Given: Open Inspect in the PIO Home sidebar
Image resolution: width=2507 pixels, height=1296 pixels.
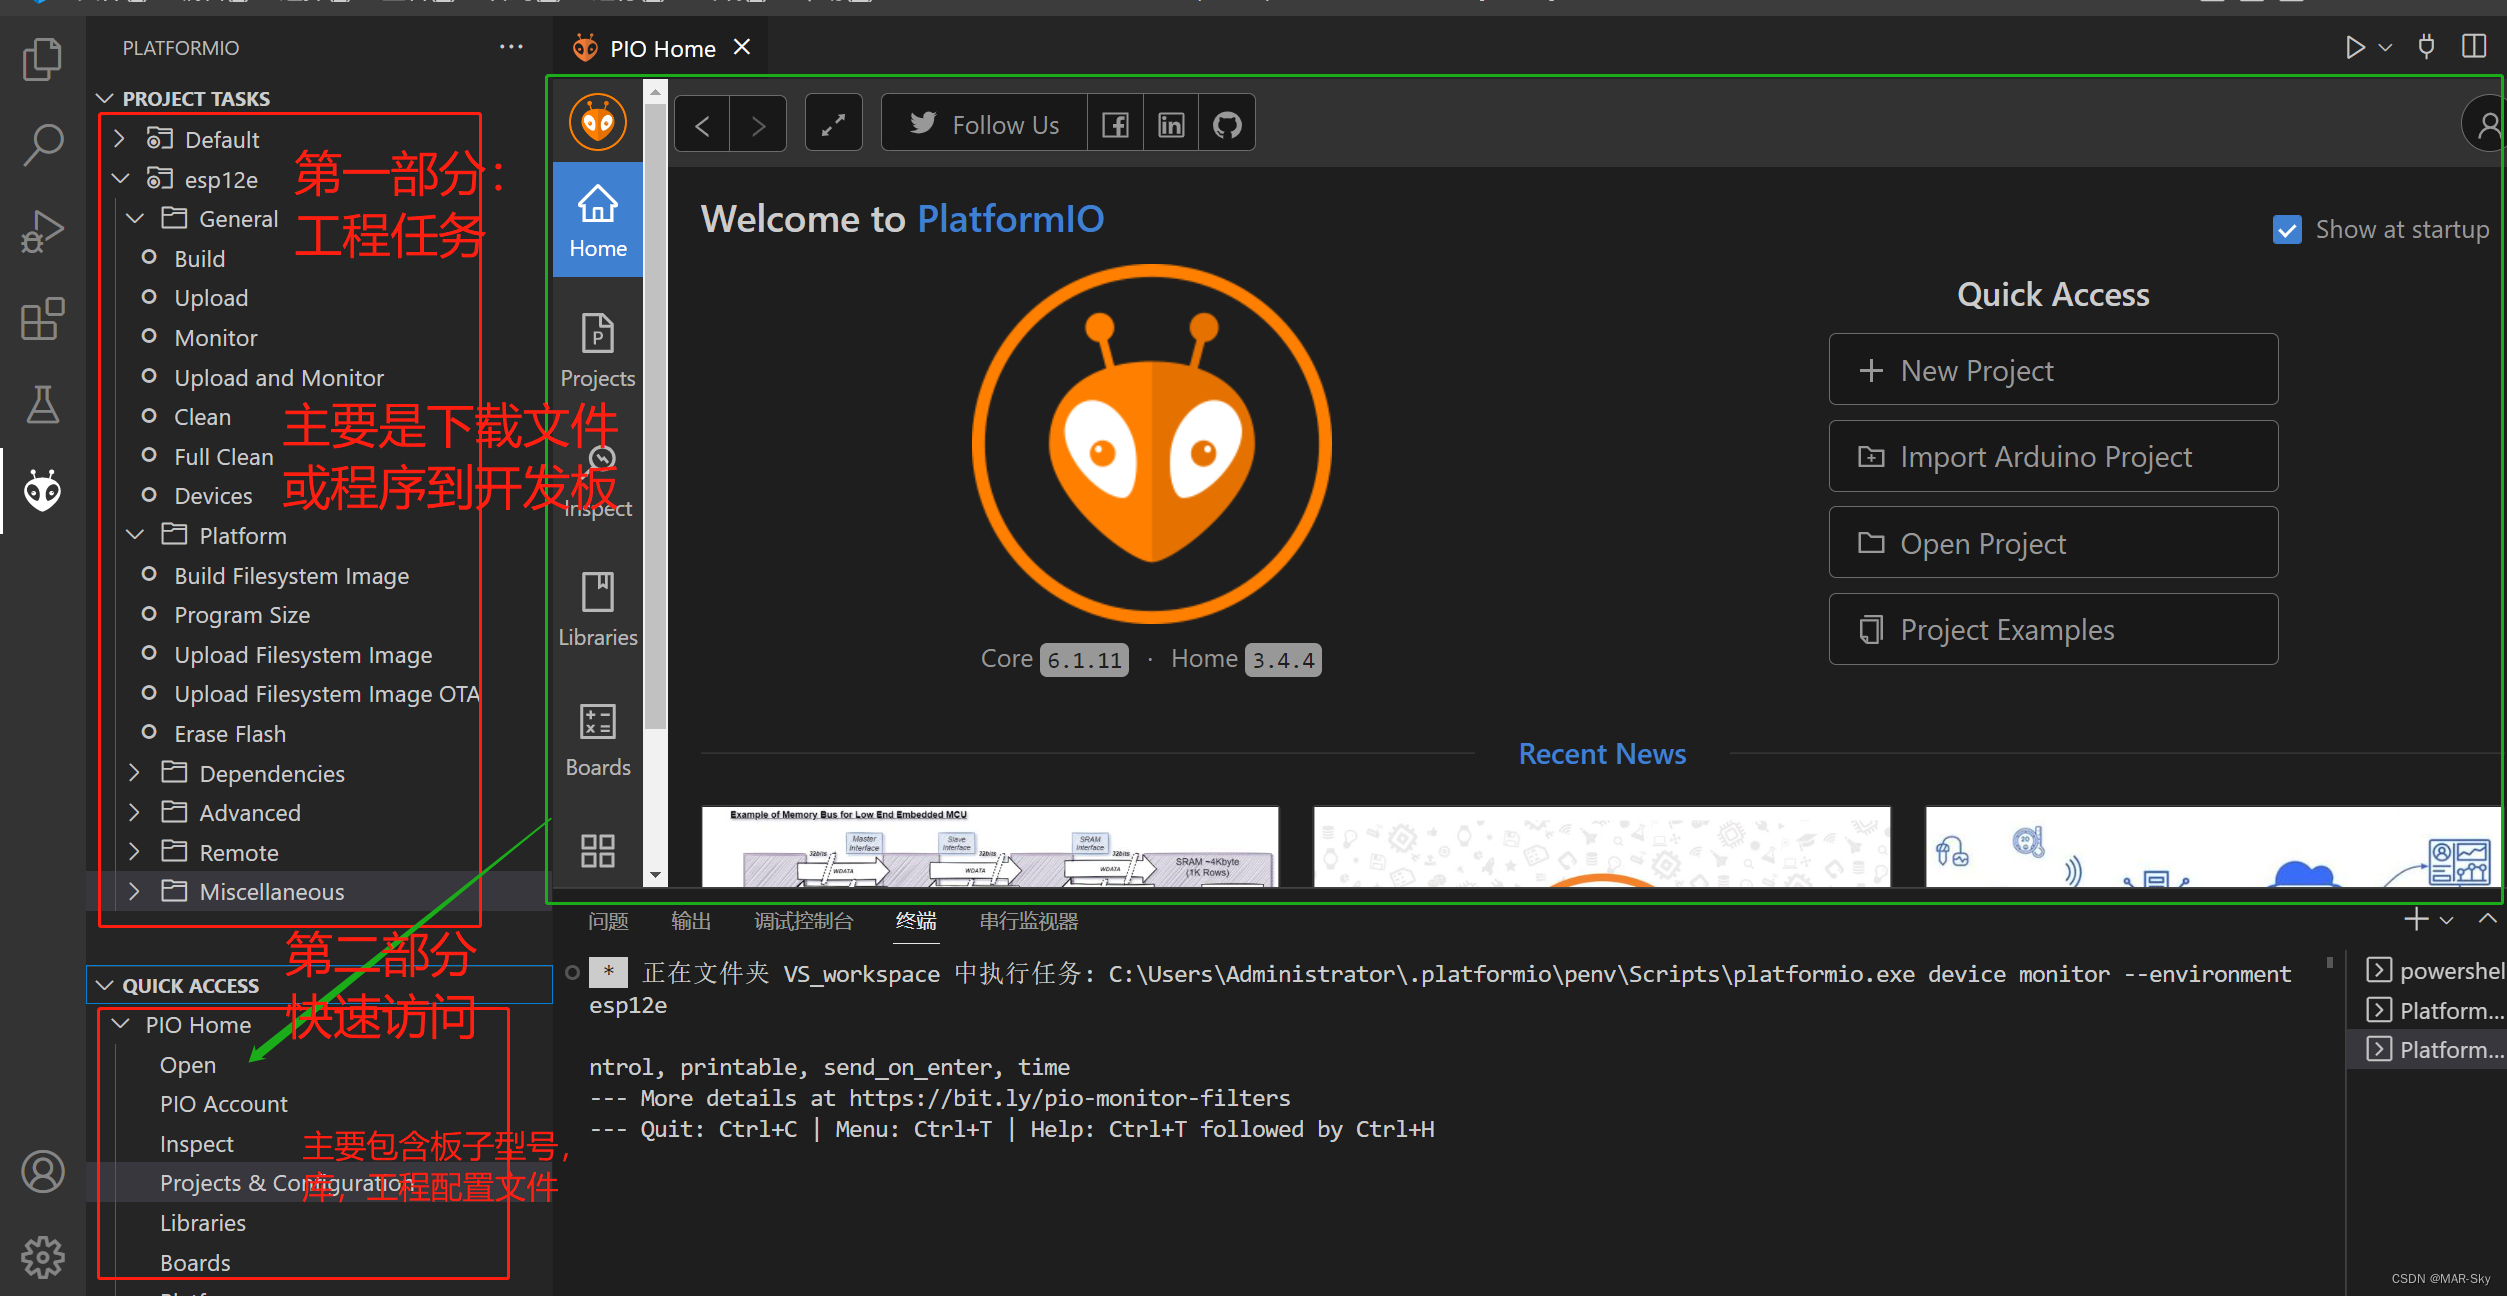Looking at the screenshot, I should [597, 480].
